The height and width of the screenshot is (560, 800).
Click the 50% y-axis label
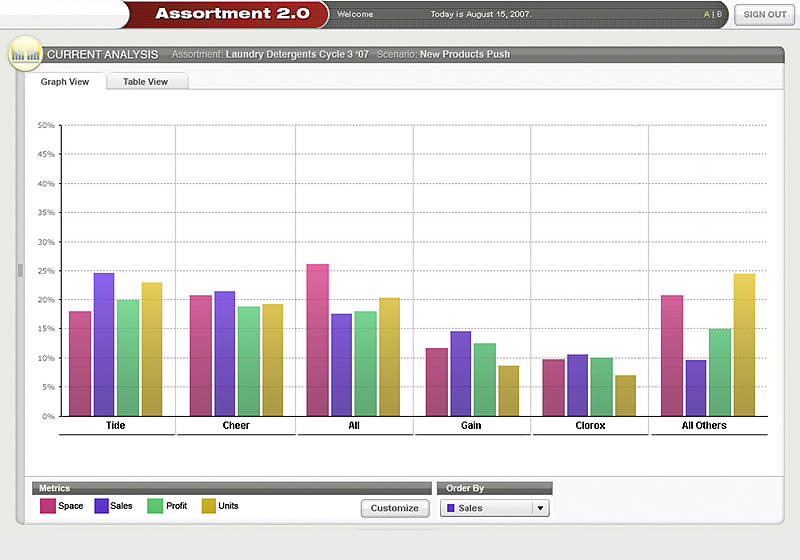tap(46, 125)
